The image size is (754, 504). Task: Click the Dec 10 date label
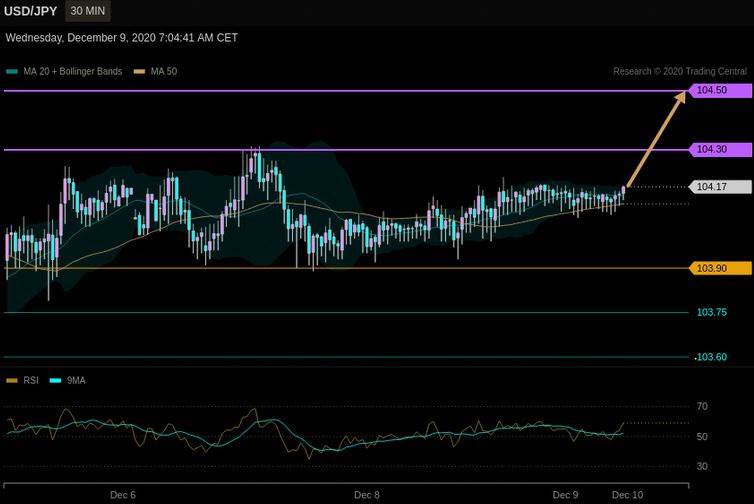tap(628, 495)
